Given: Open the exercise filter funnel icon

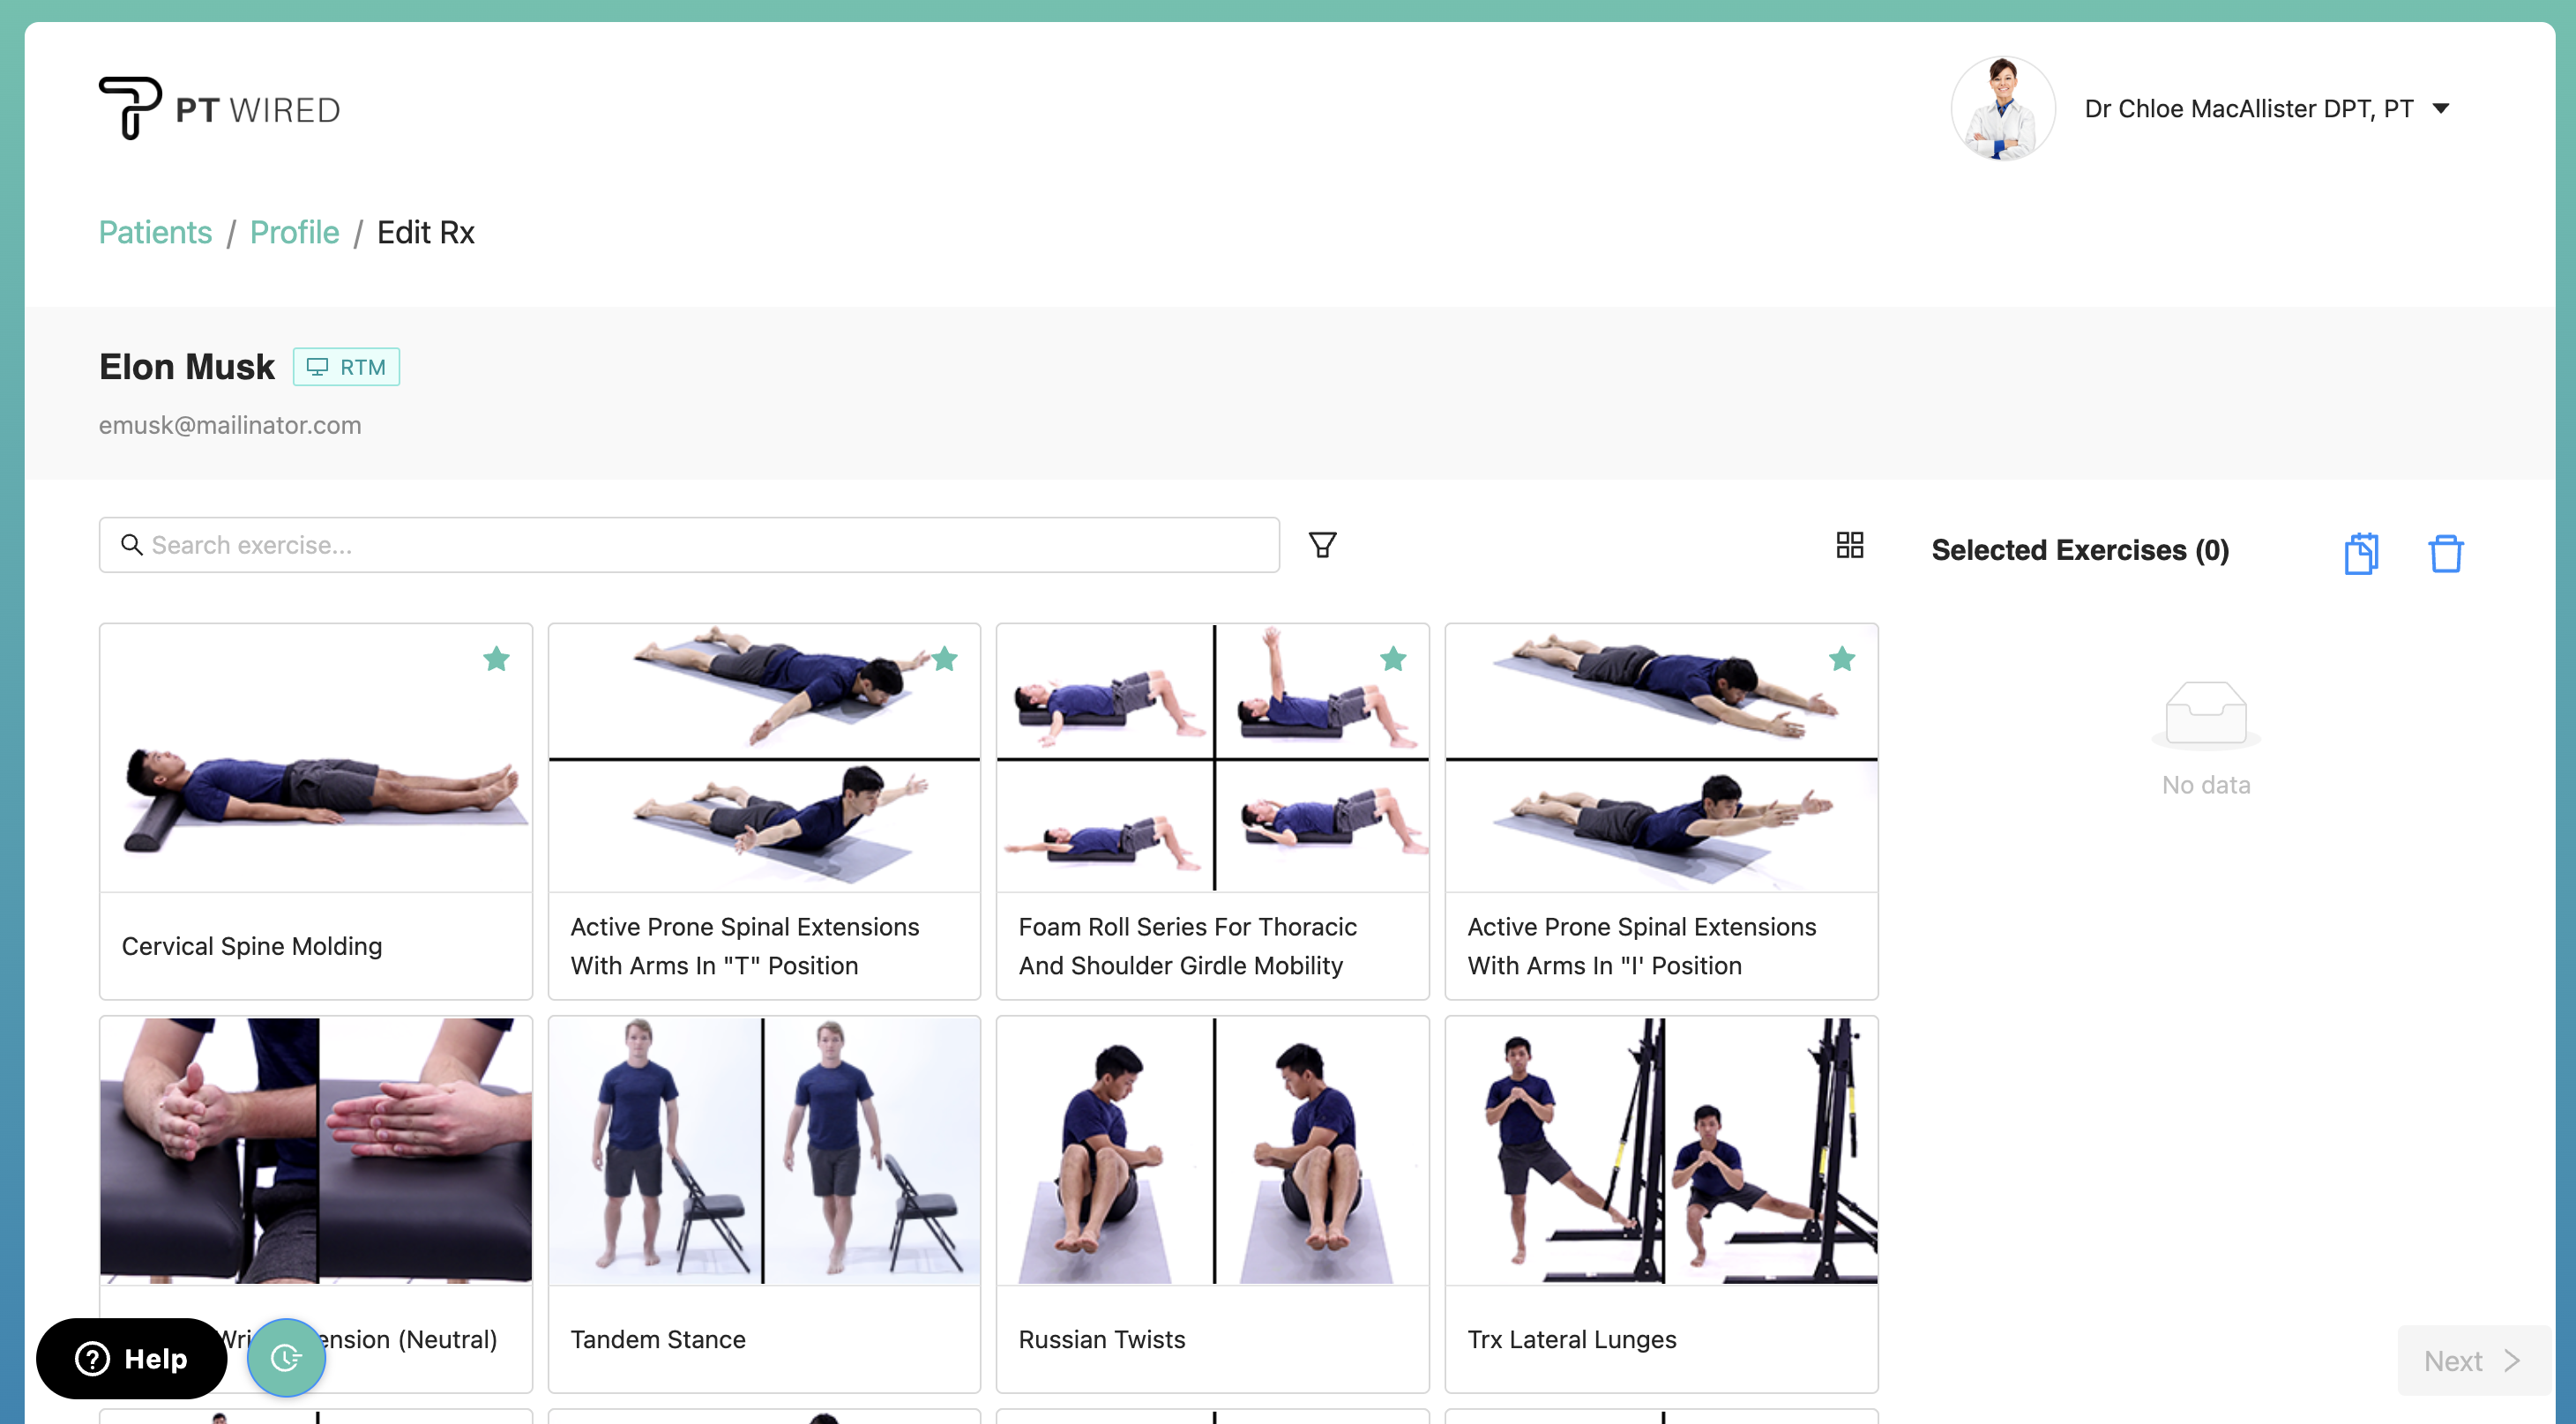Looking at the screenshot, I should pyautogui.click(x=1322, y=545).
